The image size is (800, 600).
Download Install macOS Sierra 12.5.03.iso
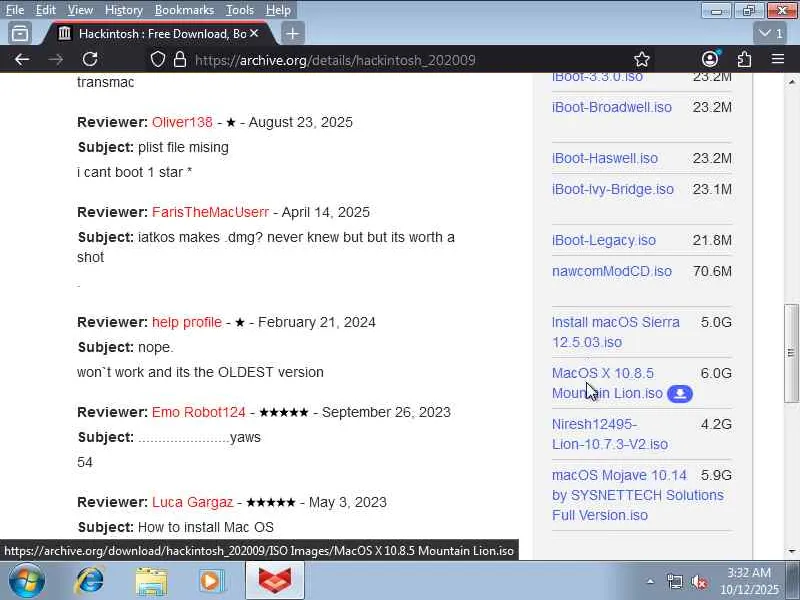tap(616, 332)
